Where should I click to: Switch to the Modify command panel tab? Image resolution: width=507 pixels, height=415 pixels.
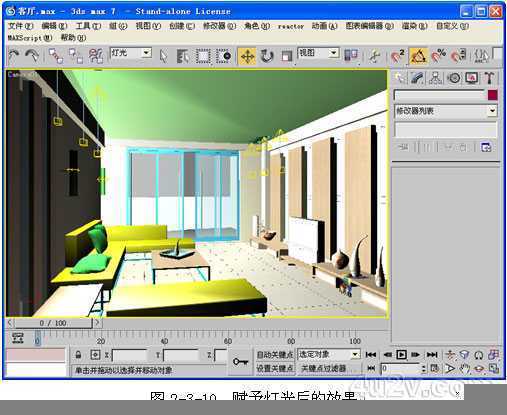417,78
